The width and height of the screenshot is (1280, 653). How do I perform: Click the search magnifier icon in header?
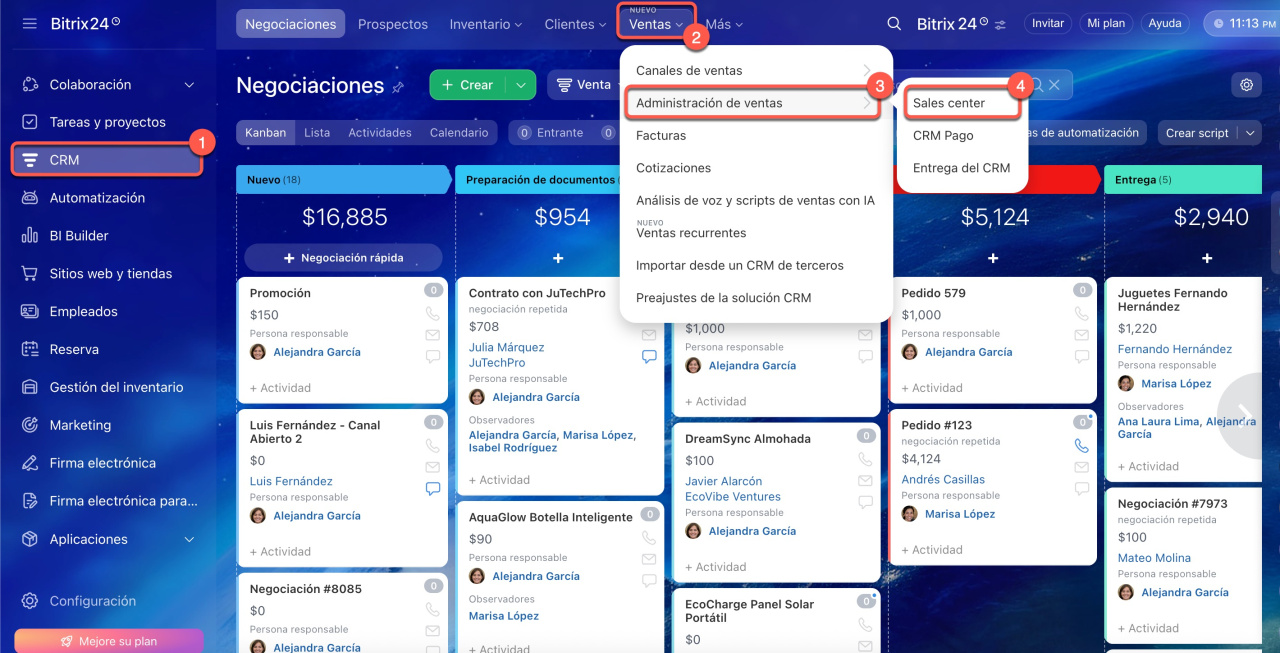[894, 24]
